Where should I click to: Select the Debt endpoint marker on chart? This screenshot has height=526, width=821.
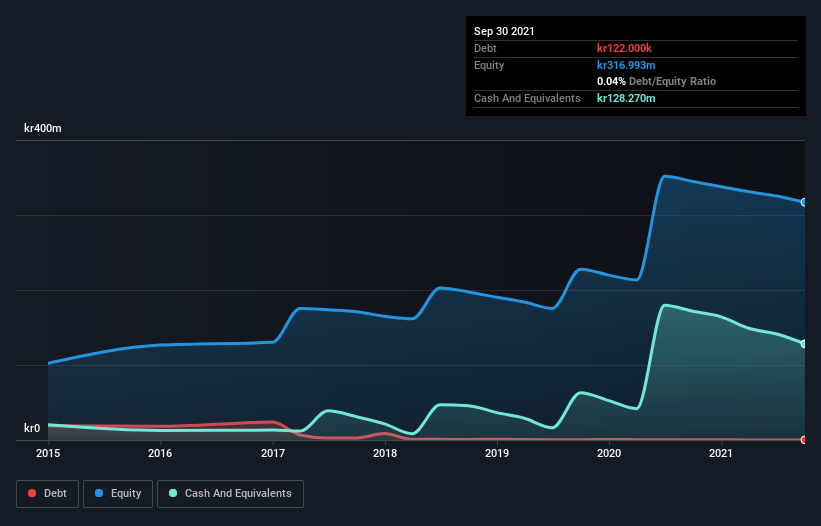click(x=804, y=440)
